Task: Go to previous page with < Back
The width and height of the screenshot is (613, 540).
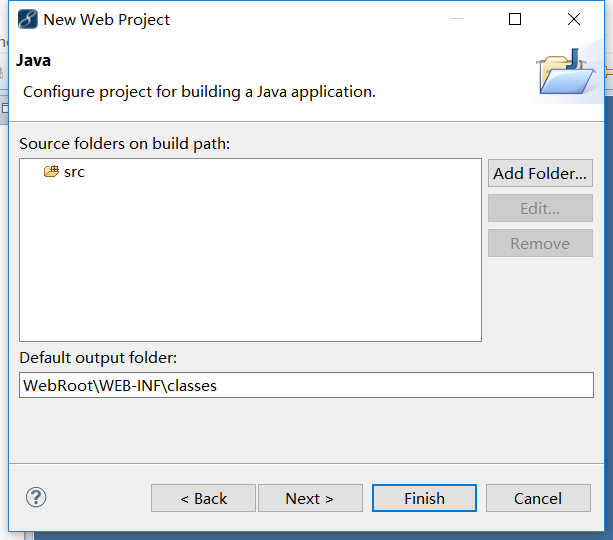Action: point(203,498)
